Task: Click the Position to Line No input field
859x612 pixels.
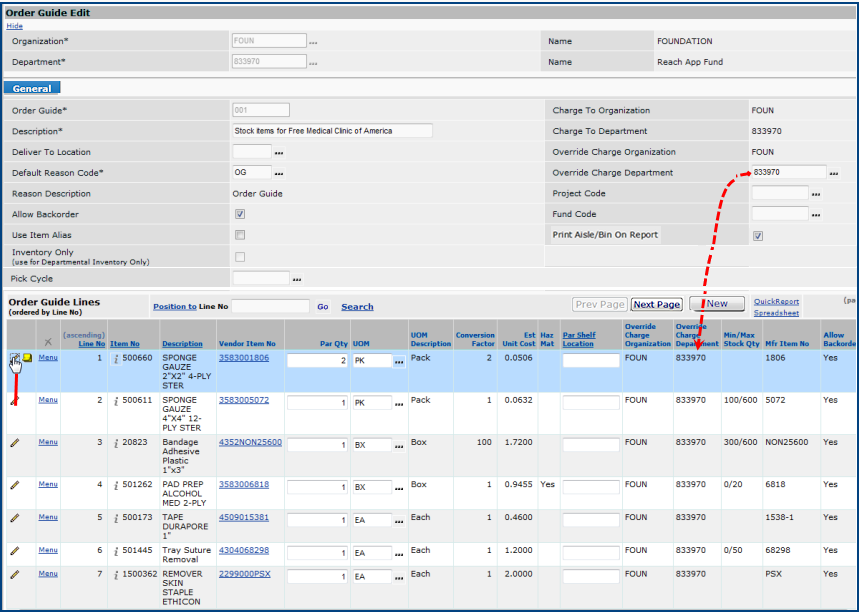Action: tap(270, 307)
